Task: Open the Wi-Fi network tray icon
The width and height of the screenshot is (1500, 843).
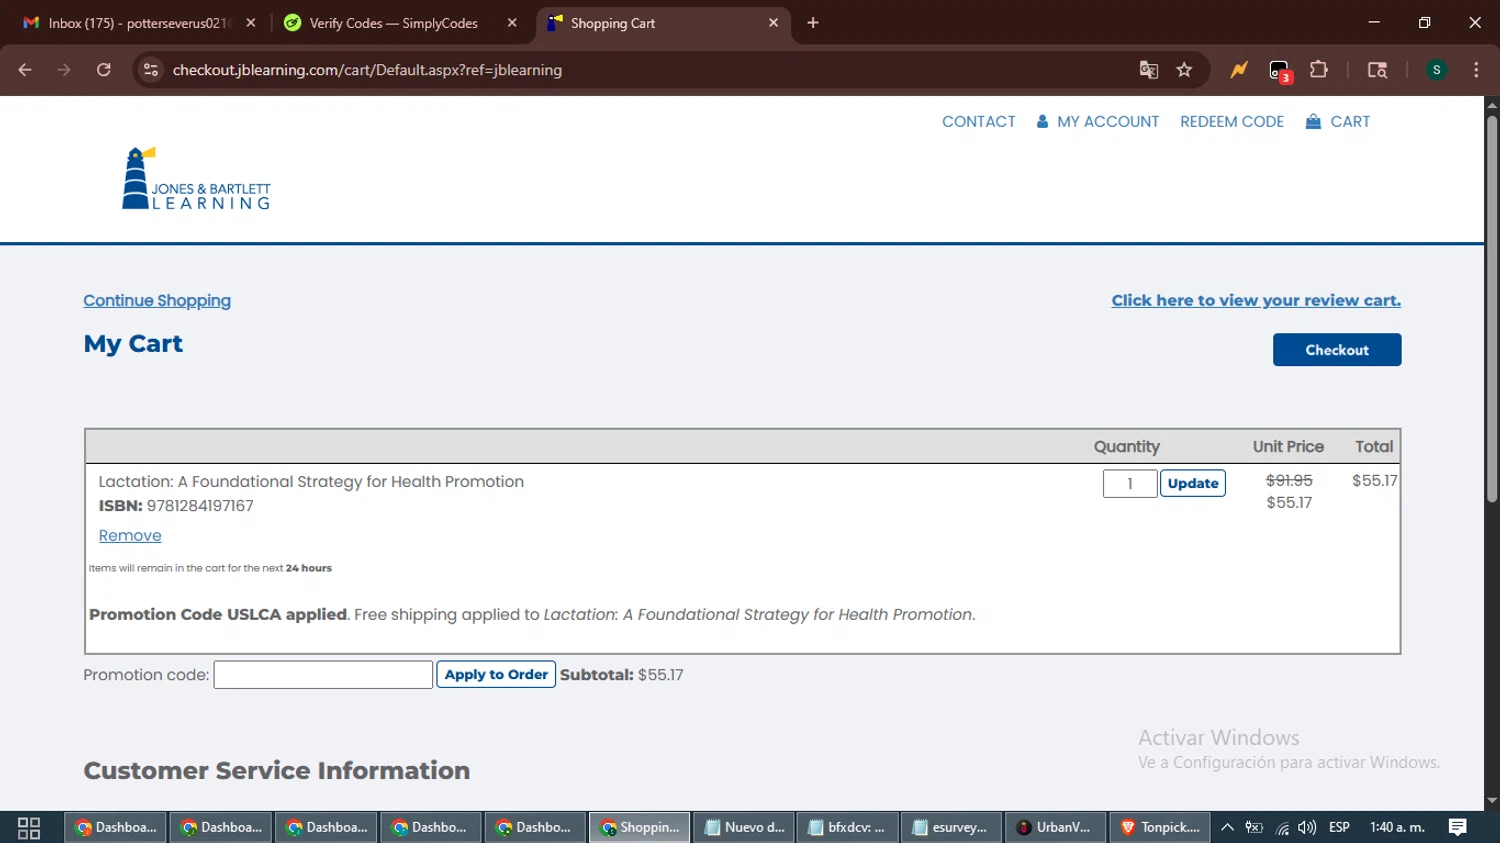Action: click(x=1282, y=828)
